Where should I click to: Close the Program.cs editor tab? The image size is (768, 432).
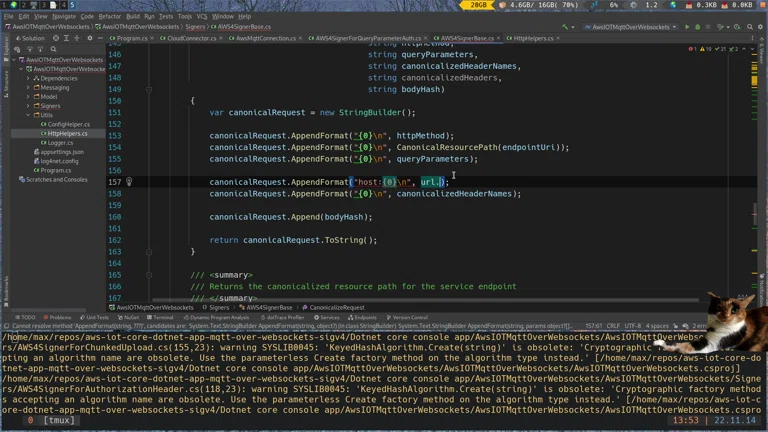(152, 38)
